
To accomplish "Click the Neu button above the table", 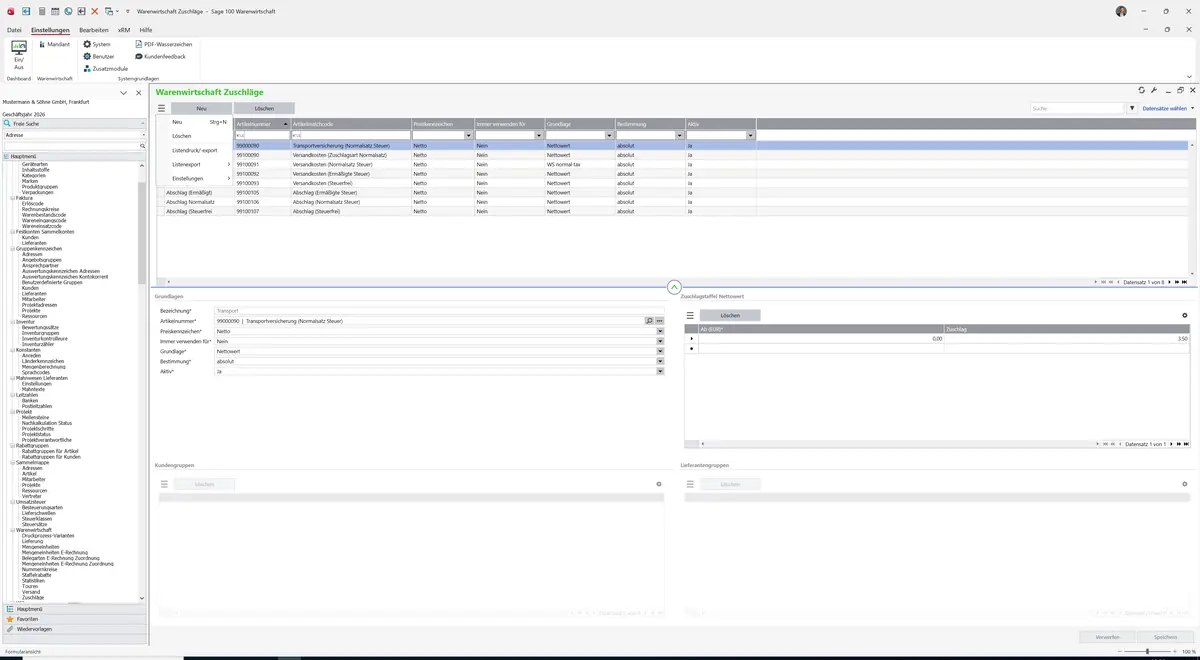I will coord(201,108).
